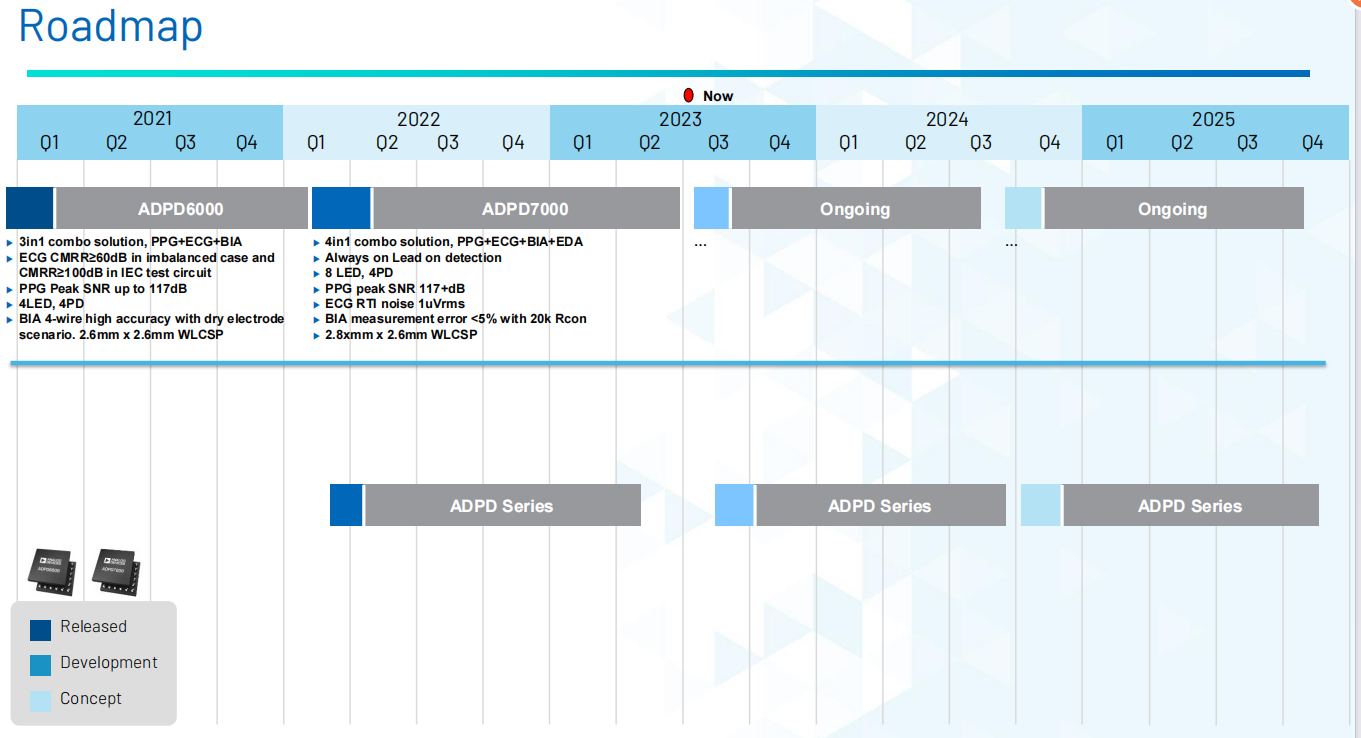Select the dark blue square before ADPD6000
The height and width of the screenshot is (738, 1361).
point(30,208)
